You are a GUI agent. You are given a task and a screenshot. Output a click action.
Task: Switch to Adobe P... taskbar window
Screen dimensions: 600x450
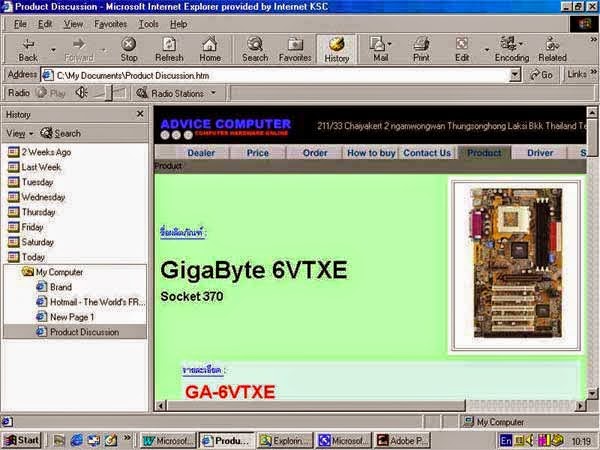(x=402, y=440)
